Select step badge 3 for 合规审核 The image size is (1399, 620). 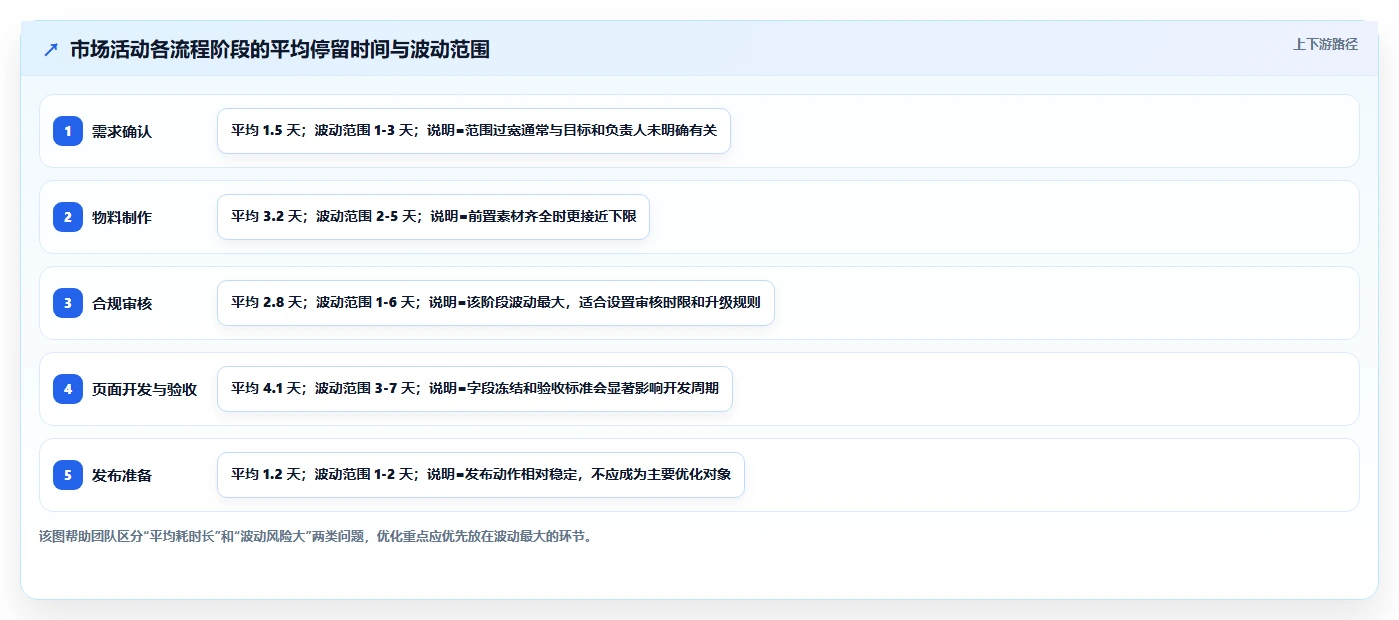pos(68,303)
